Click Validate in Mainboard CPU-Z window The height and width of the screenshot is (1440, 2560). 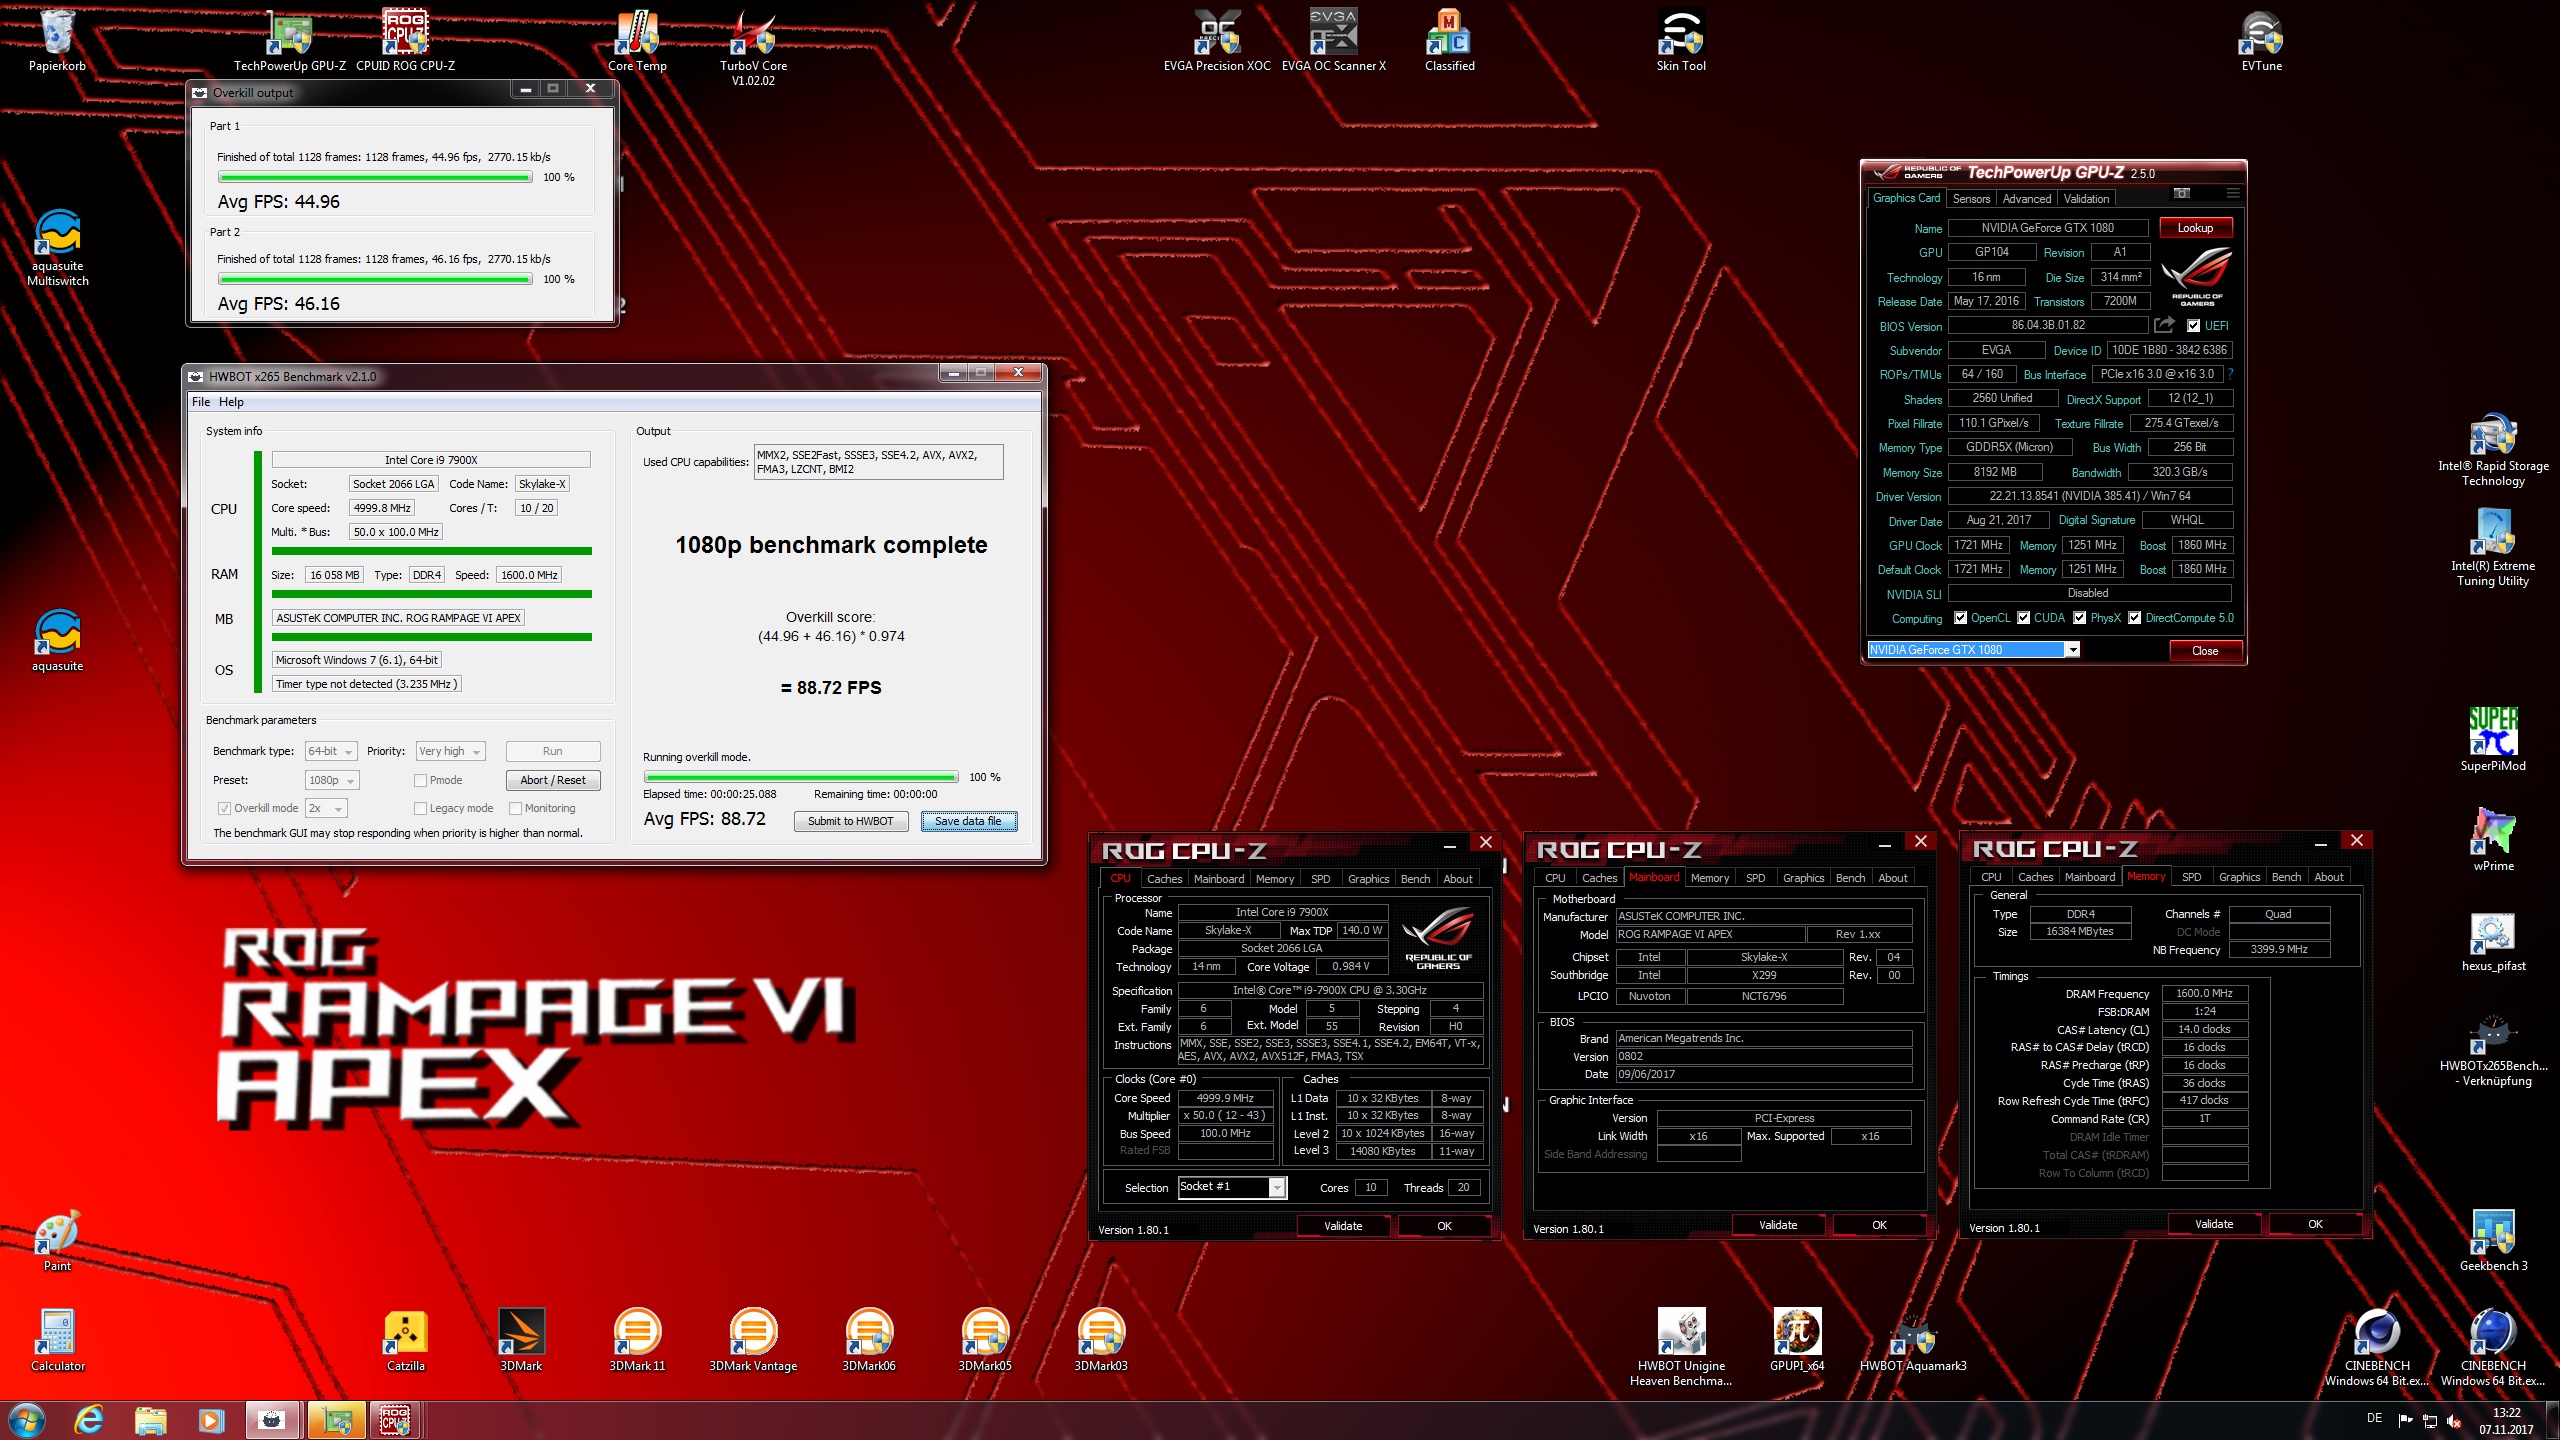pyautogui.click(x=1778, y=1225)
